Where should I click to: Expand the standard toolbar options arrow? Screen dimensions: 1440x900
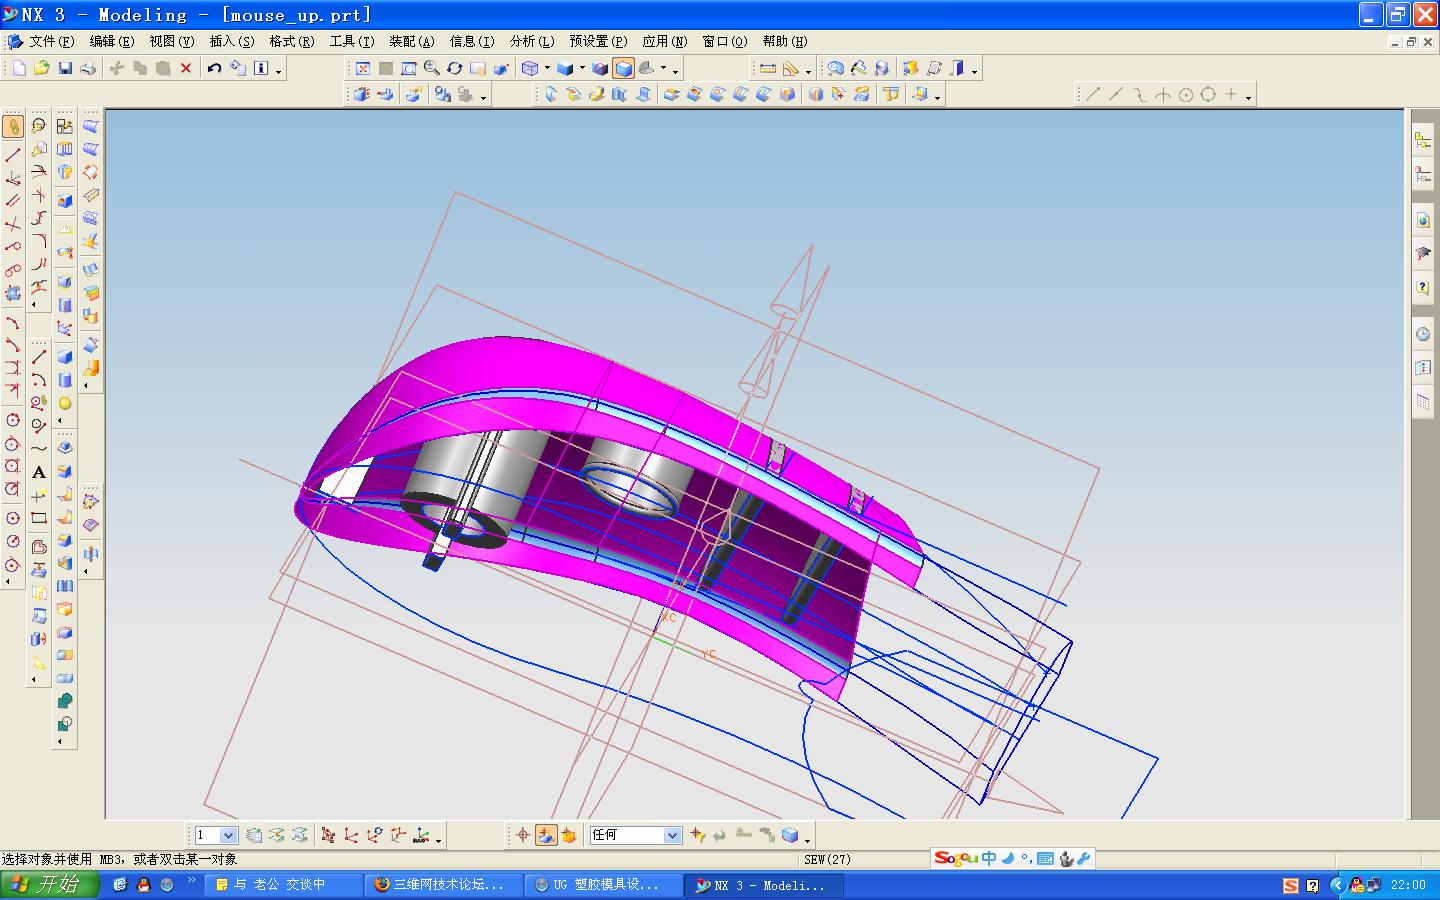click(279, 71)
